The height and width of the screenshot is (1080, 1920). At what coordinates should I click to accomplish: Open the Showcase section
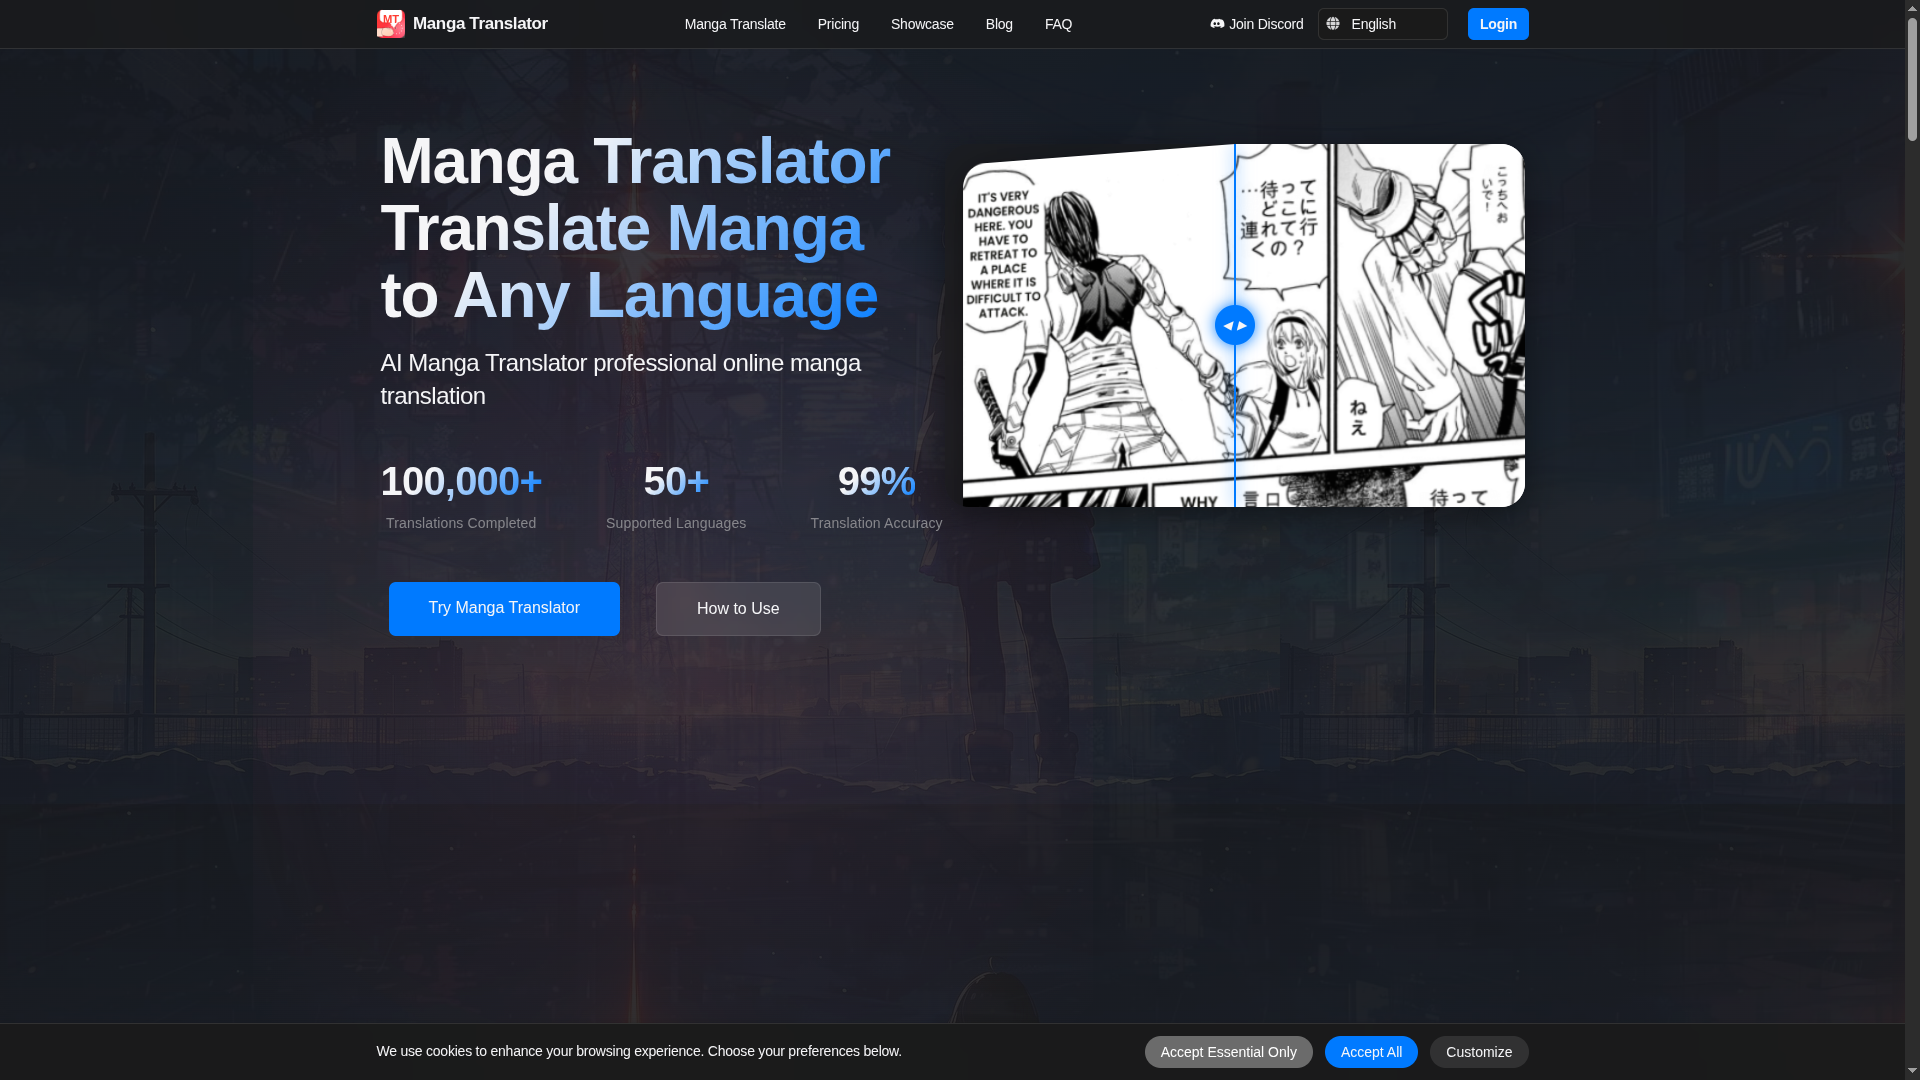coord(921,23)
